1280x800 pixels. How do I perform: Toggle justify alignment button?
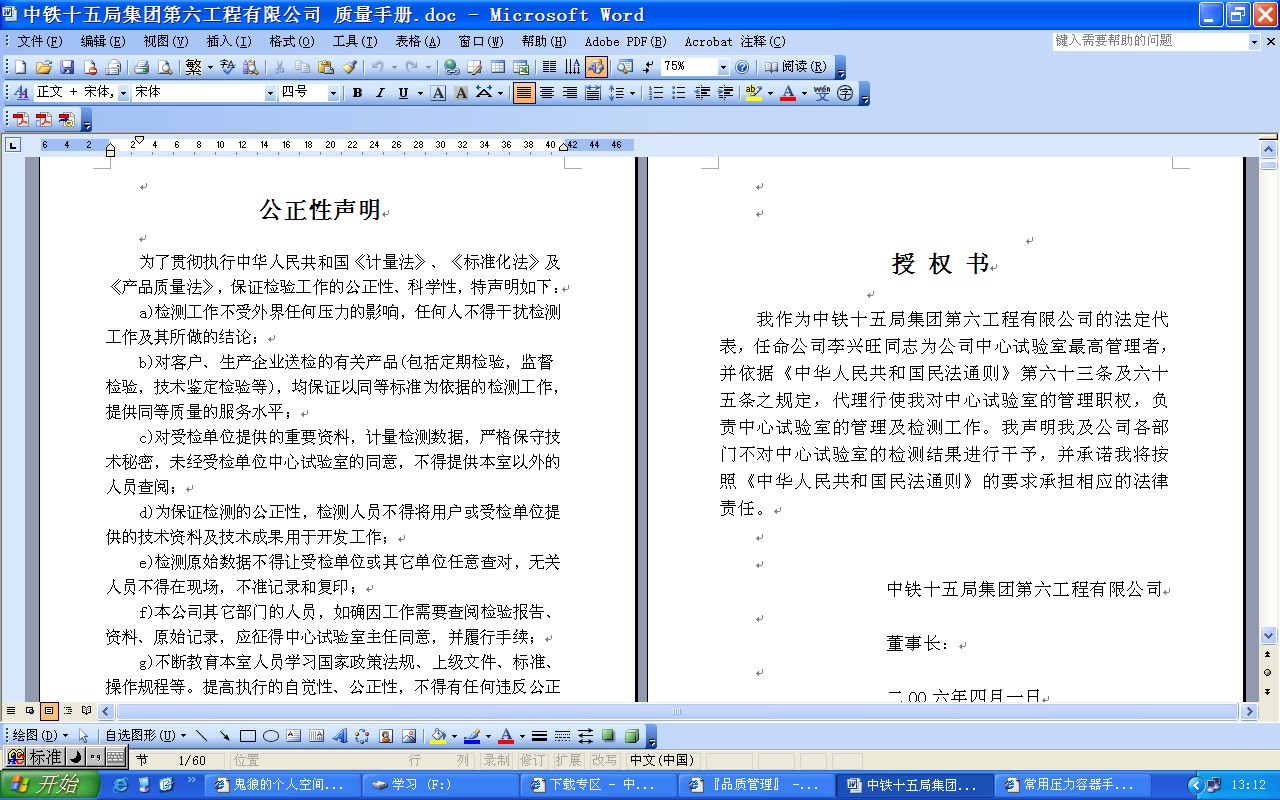(524, 93)
